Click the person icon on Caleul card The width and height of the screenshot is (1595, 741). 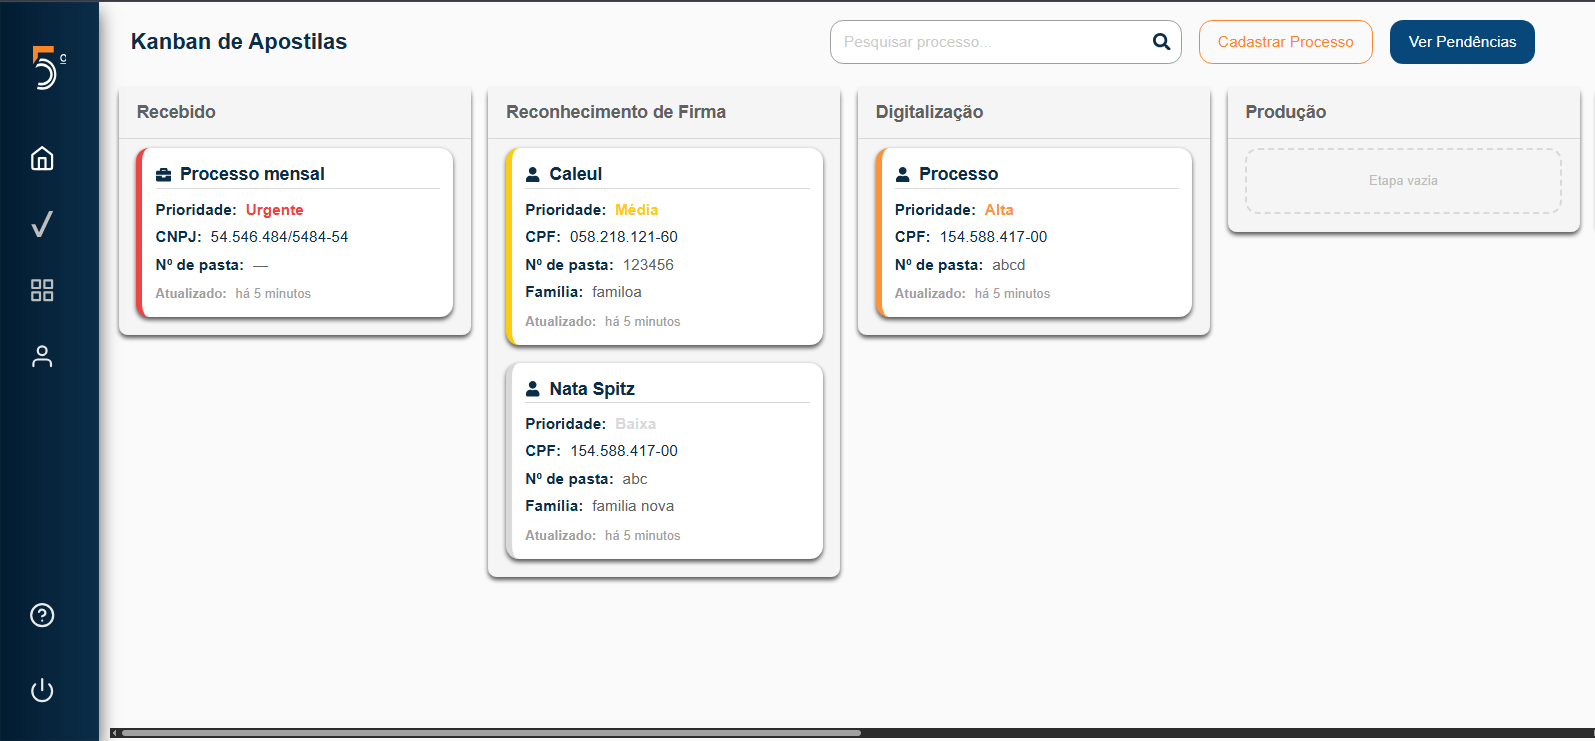coord(533,175)
